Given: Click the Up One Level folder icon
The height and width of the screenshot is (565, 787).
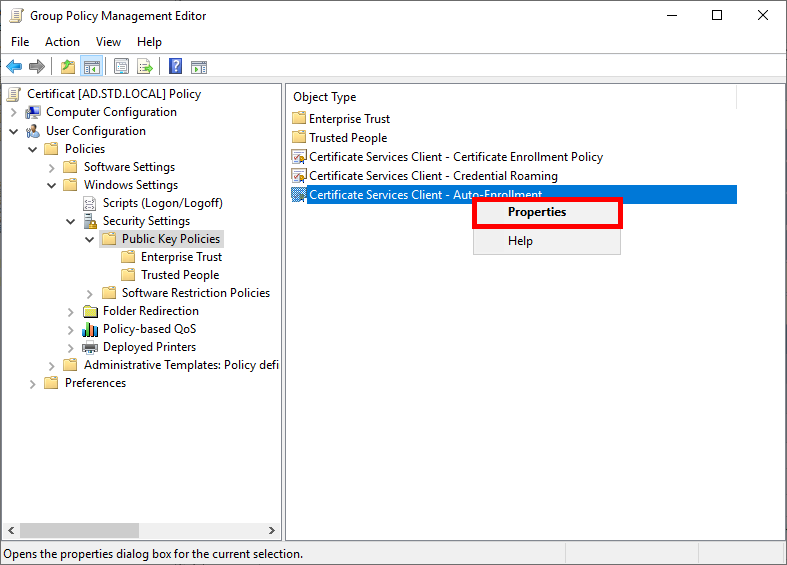Looking at the screenshot, I should [67, 67].
